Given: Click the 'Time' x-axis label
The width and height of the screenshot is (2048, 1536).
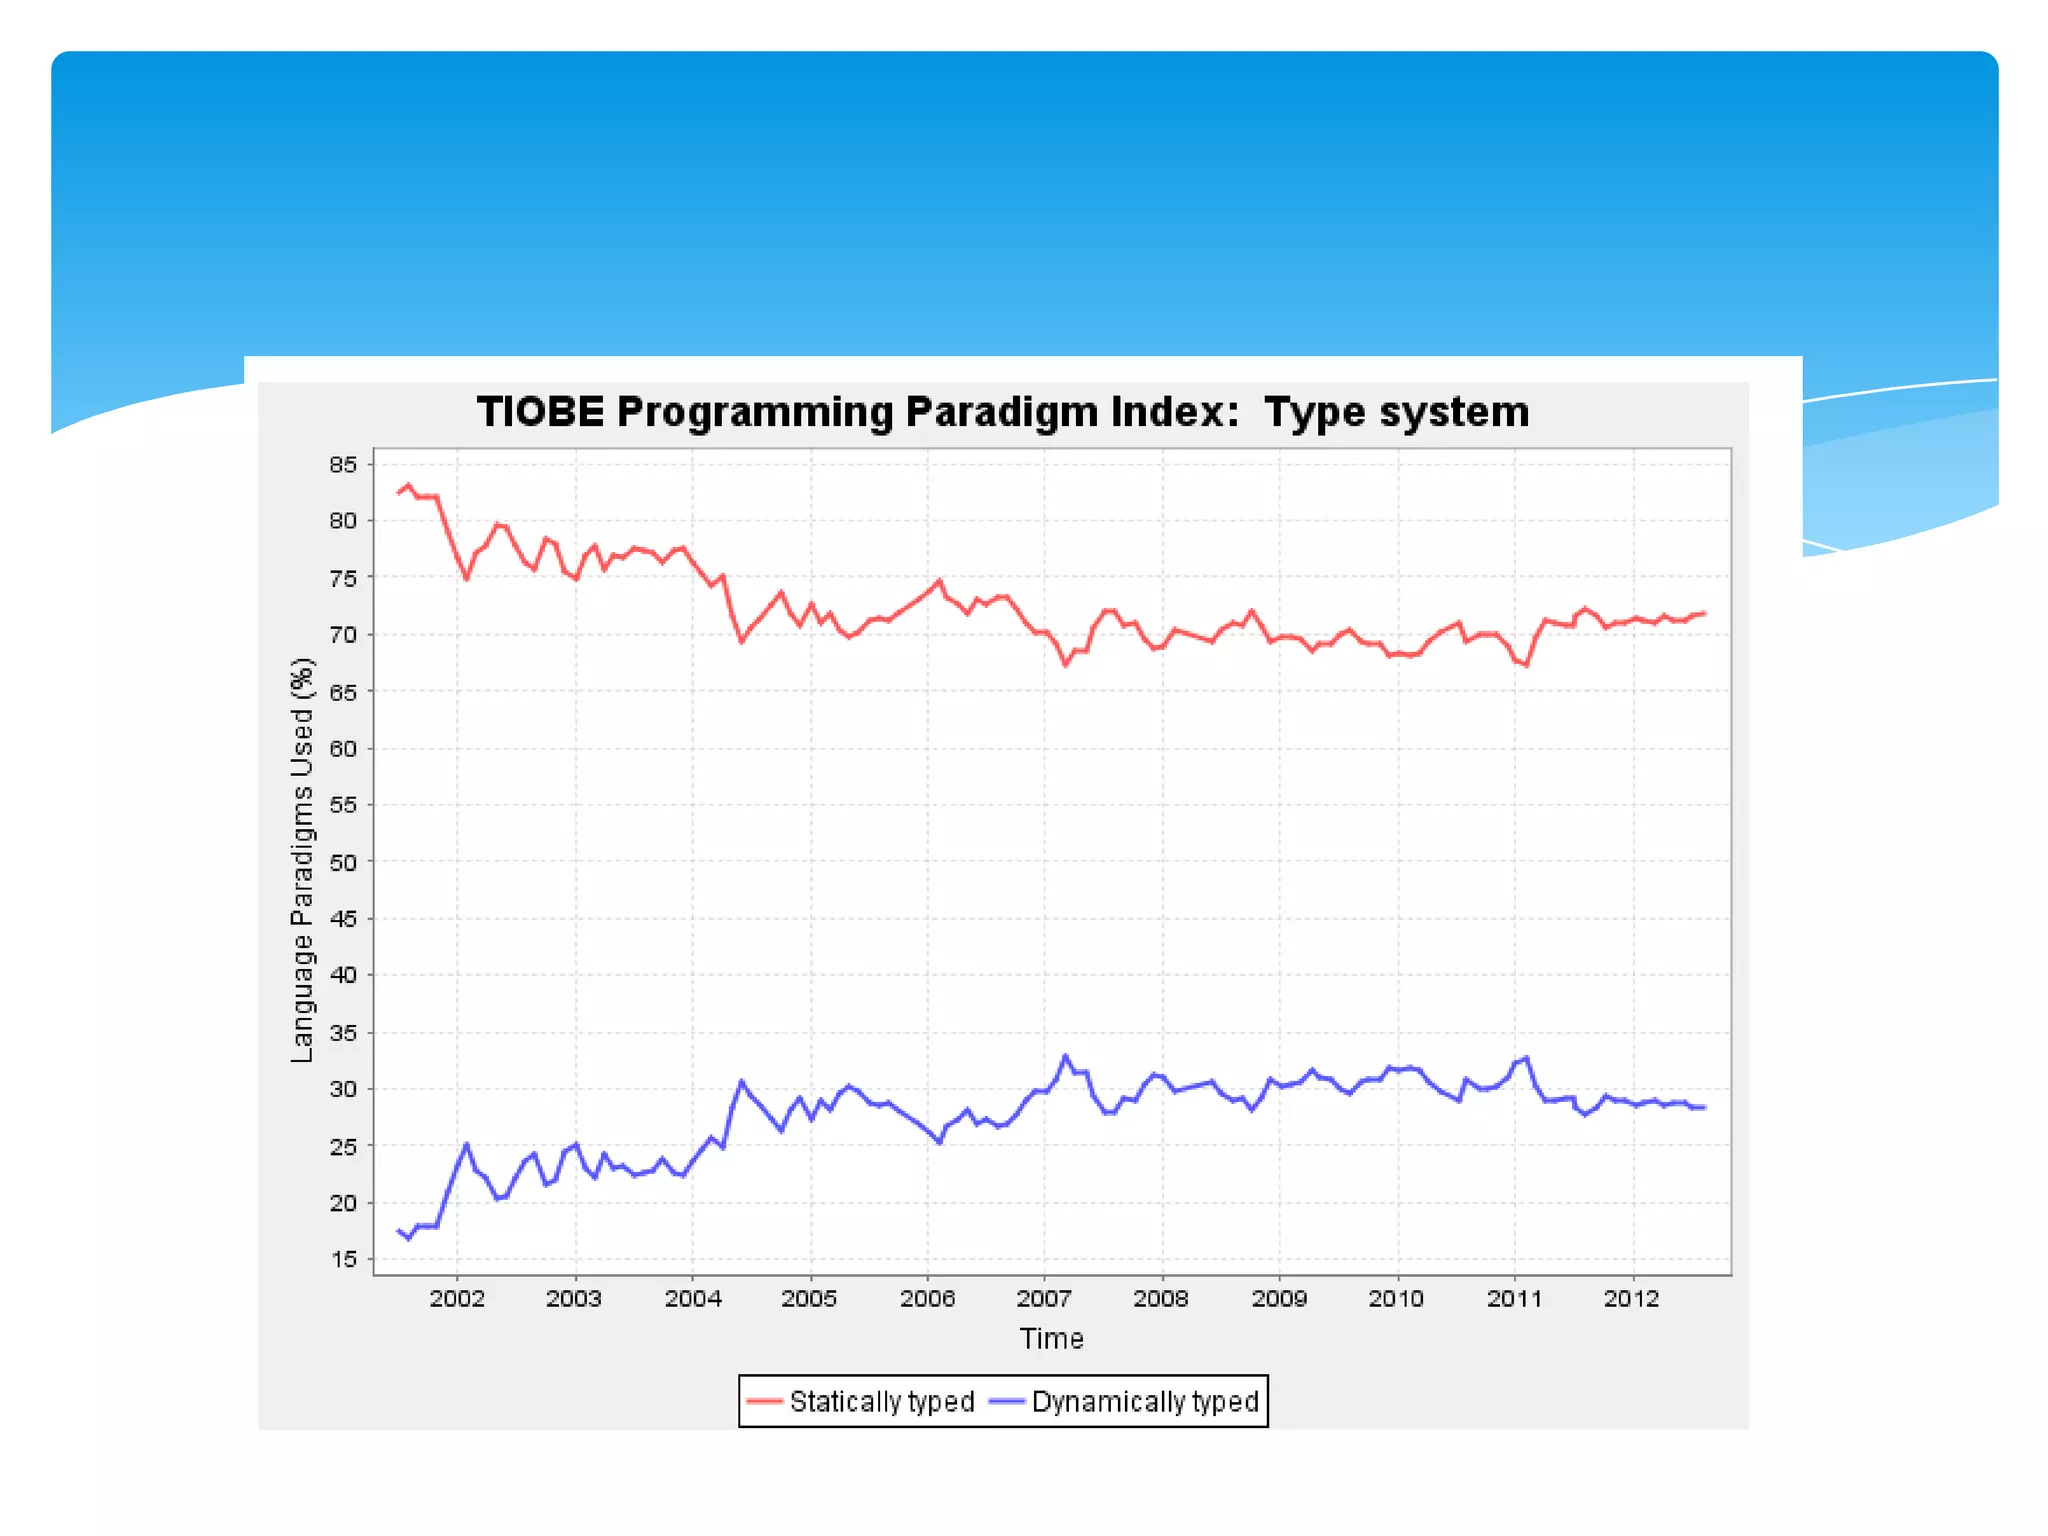Looking at the screenshot, I should 1051,1338.
